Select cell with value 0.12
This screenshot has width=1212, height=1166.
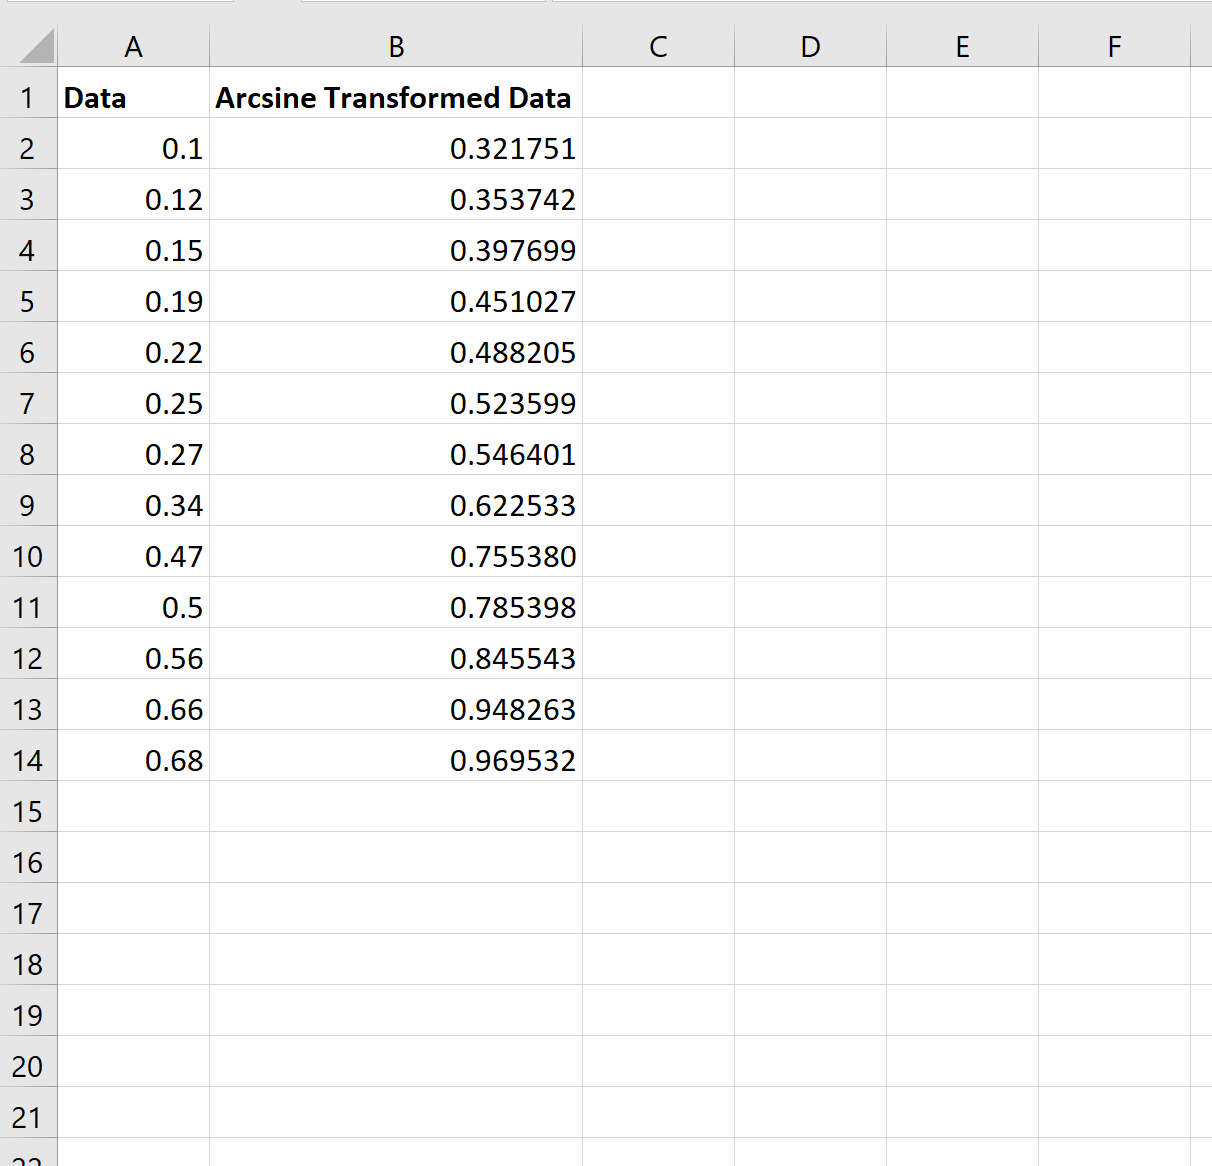click(x=133, y=199)
